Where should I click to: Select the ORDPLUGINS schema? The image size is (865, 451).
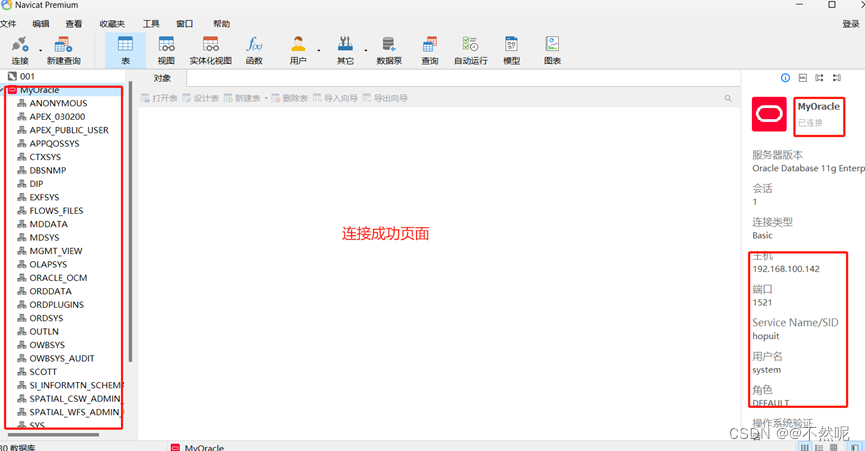[57, 305]
